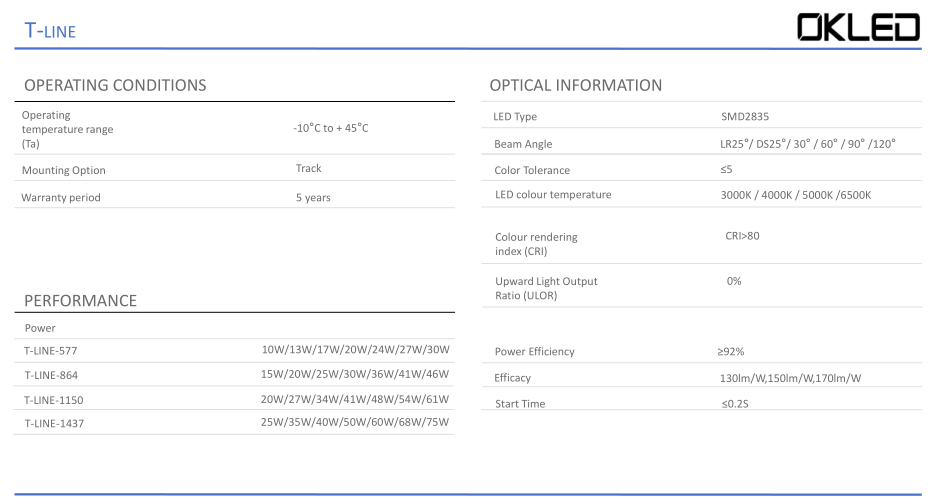The image size is (930, 500).
Task: Select '10W/13W/17W/20W/24W/27W/30W' power values
Action: 355,350
